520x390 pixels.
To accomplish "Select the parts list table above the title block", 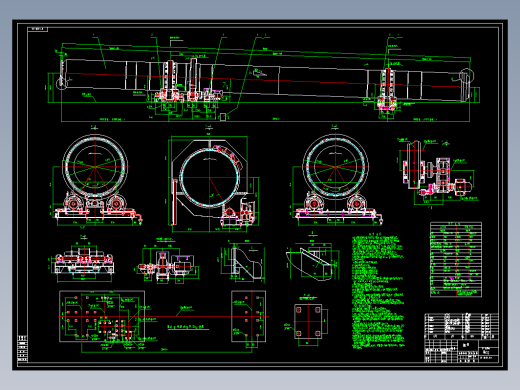I will tap(456, 259).
